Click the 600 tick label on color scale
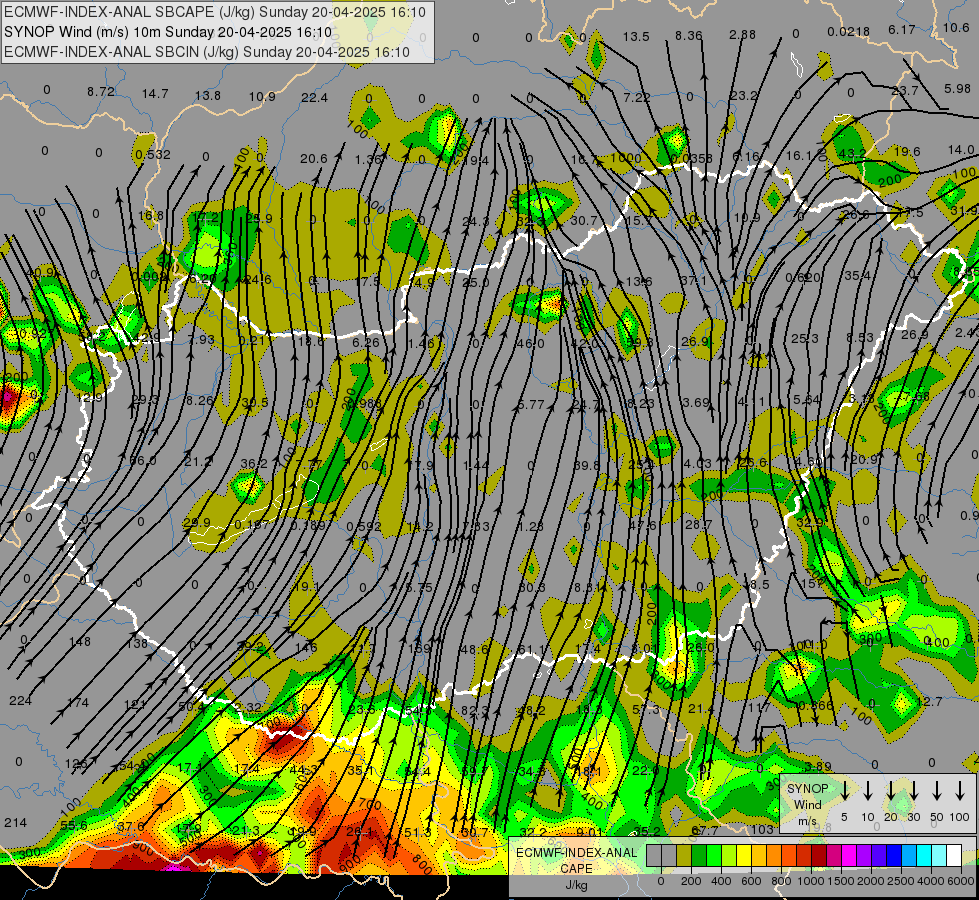 [x=751, y=881]
